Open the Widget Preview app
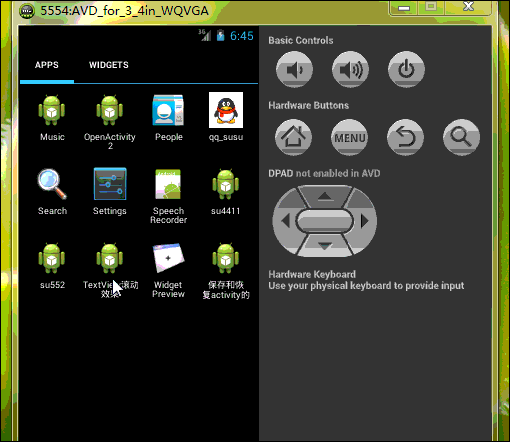 pos(168,270)
